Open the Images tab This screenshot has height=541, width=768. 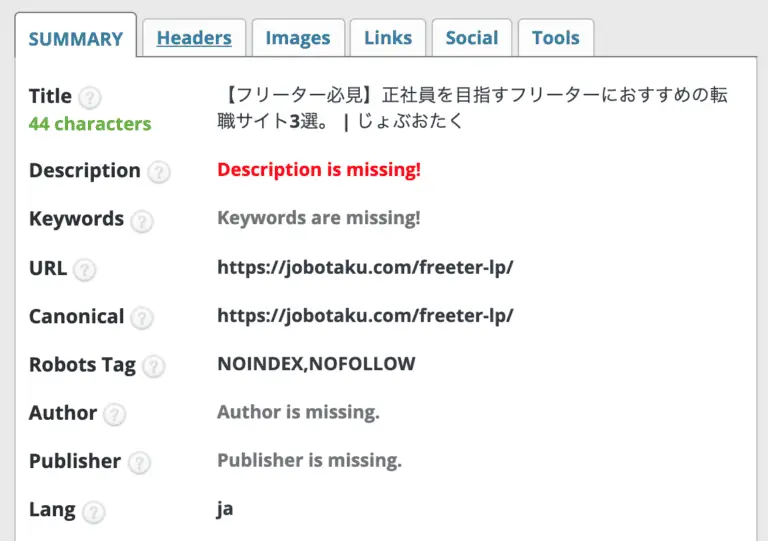298,38
